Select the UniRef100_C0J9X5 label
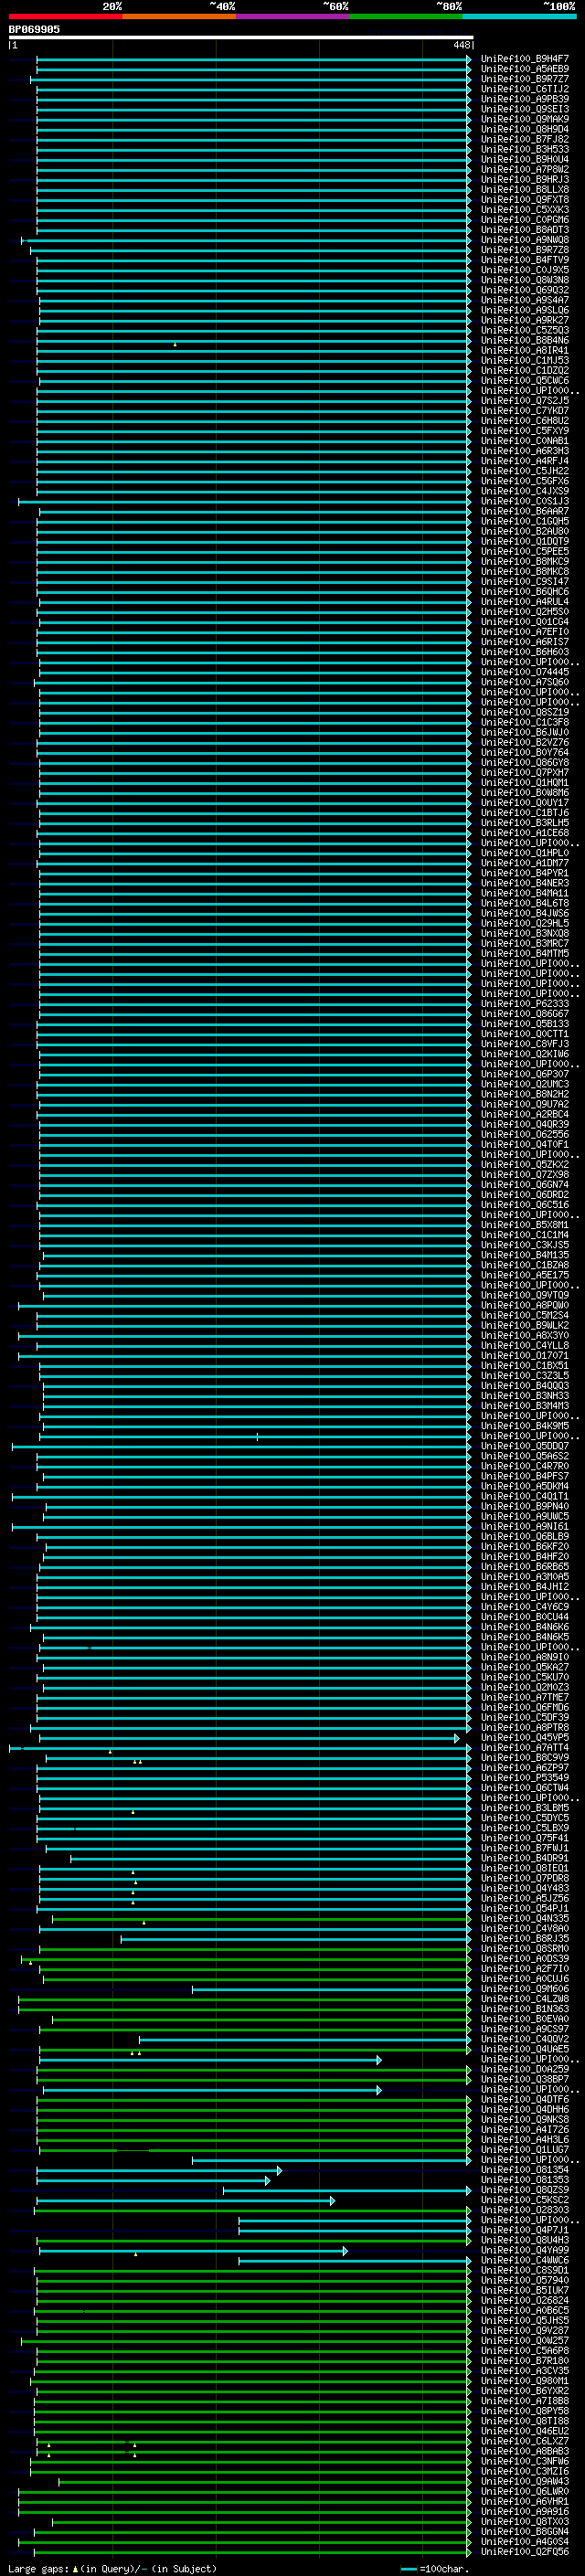The width and height of the screenshot is (585, 2576). 524,270
